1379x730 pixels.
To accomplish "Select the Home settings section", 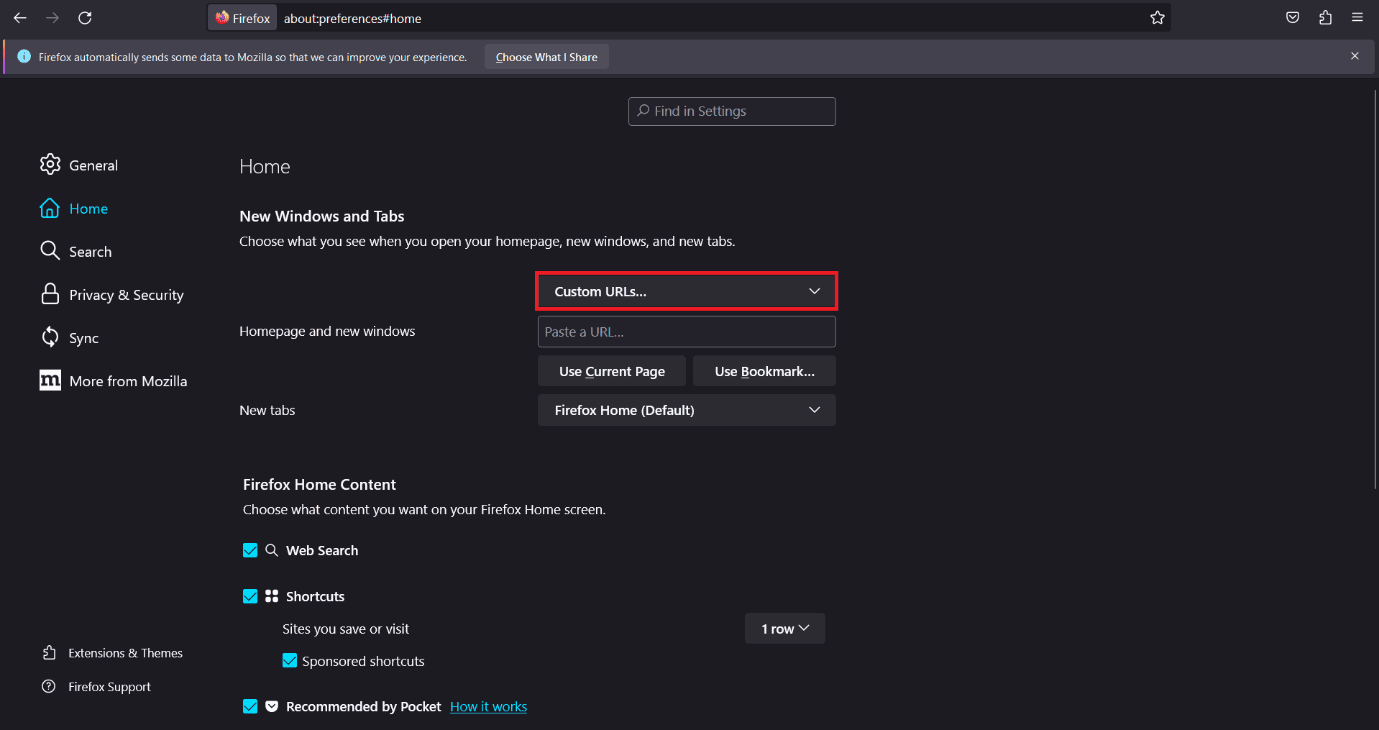I will pos(88,209).
